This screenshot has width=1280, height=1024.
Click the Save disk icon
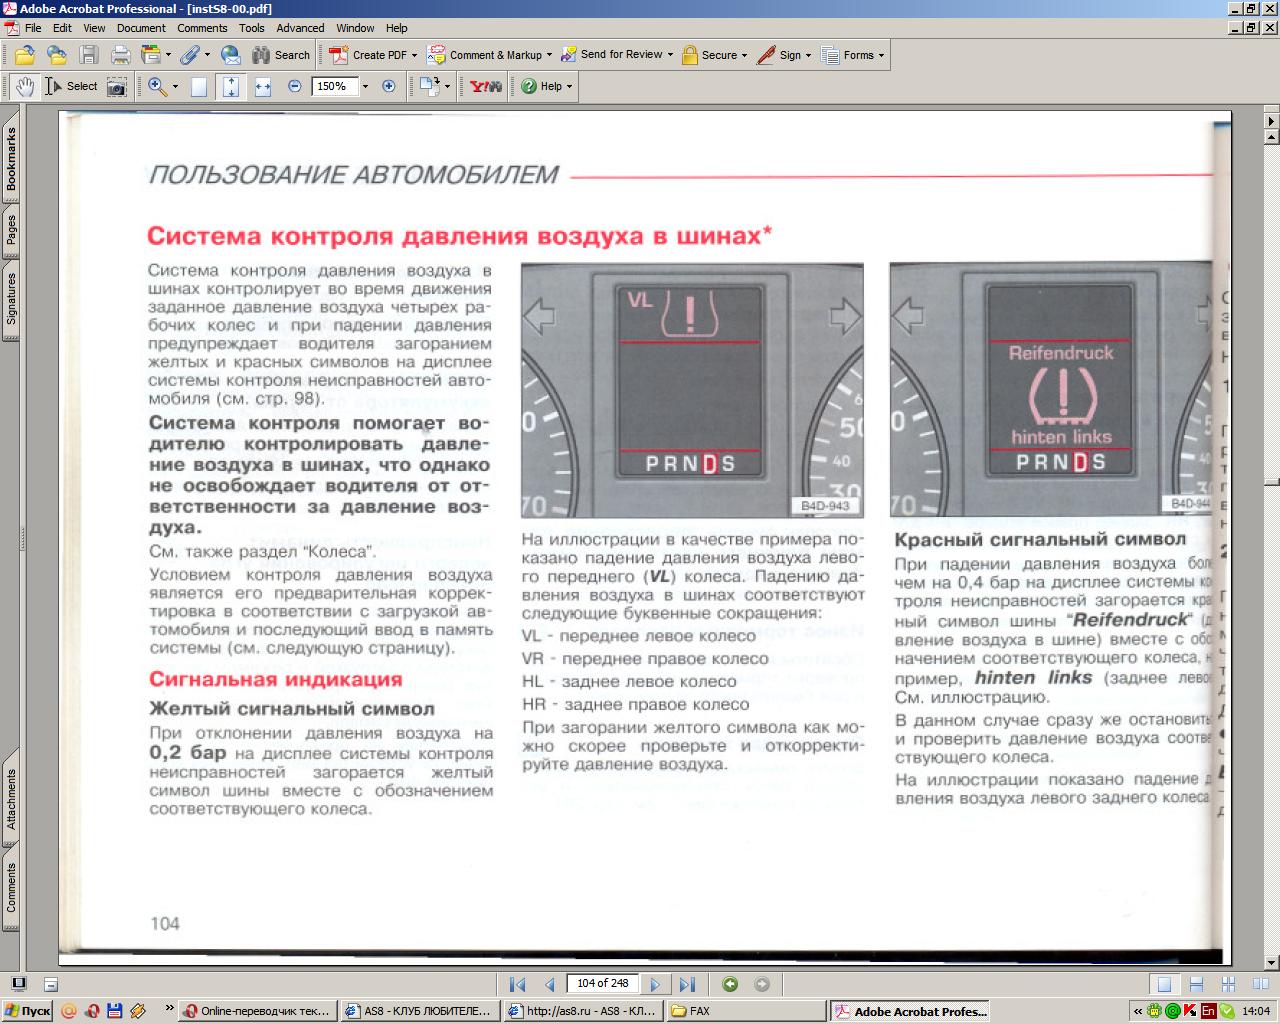[x=89, y=55]
